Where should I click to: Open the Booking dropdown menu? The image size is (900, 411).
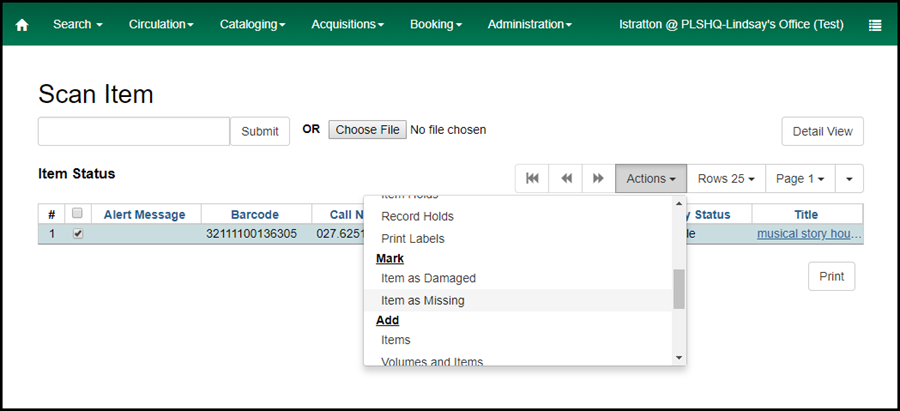436,24
